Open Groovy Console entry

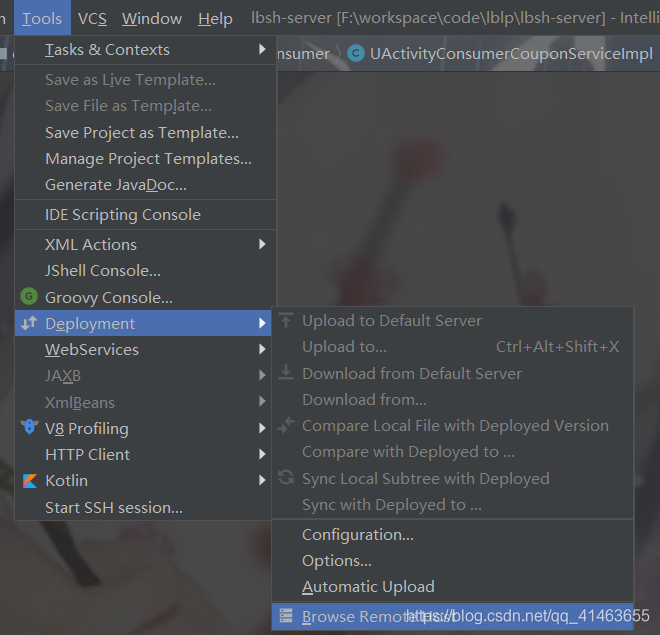[x=145, y=297]
